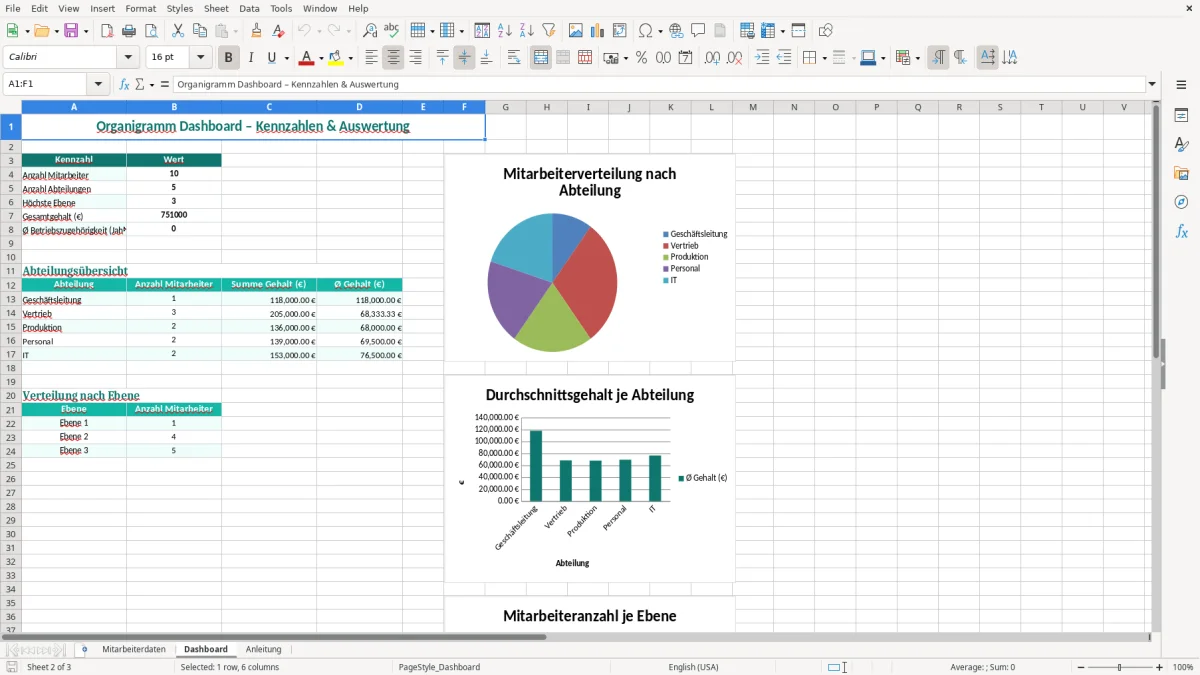1200x675 pixels.
Task: Format cells as date
Action: point(685,58)
